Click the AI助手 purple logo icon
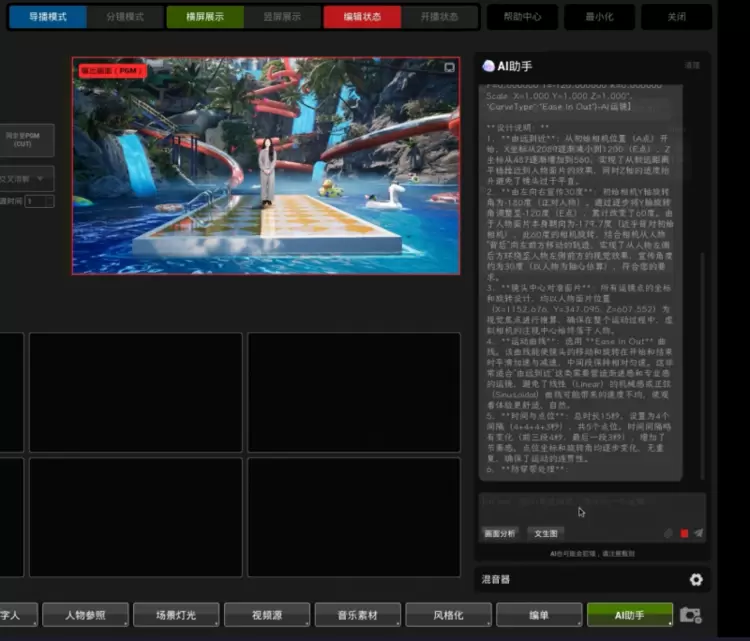 pyautogui.click(x=488, y=65)
